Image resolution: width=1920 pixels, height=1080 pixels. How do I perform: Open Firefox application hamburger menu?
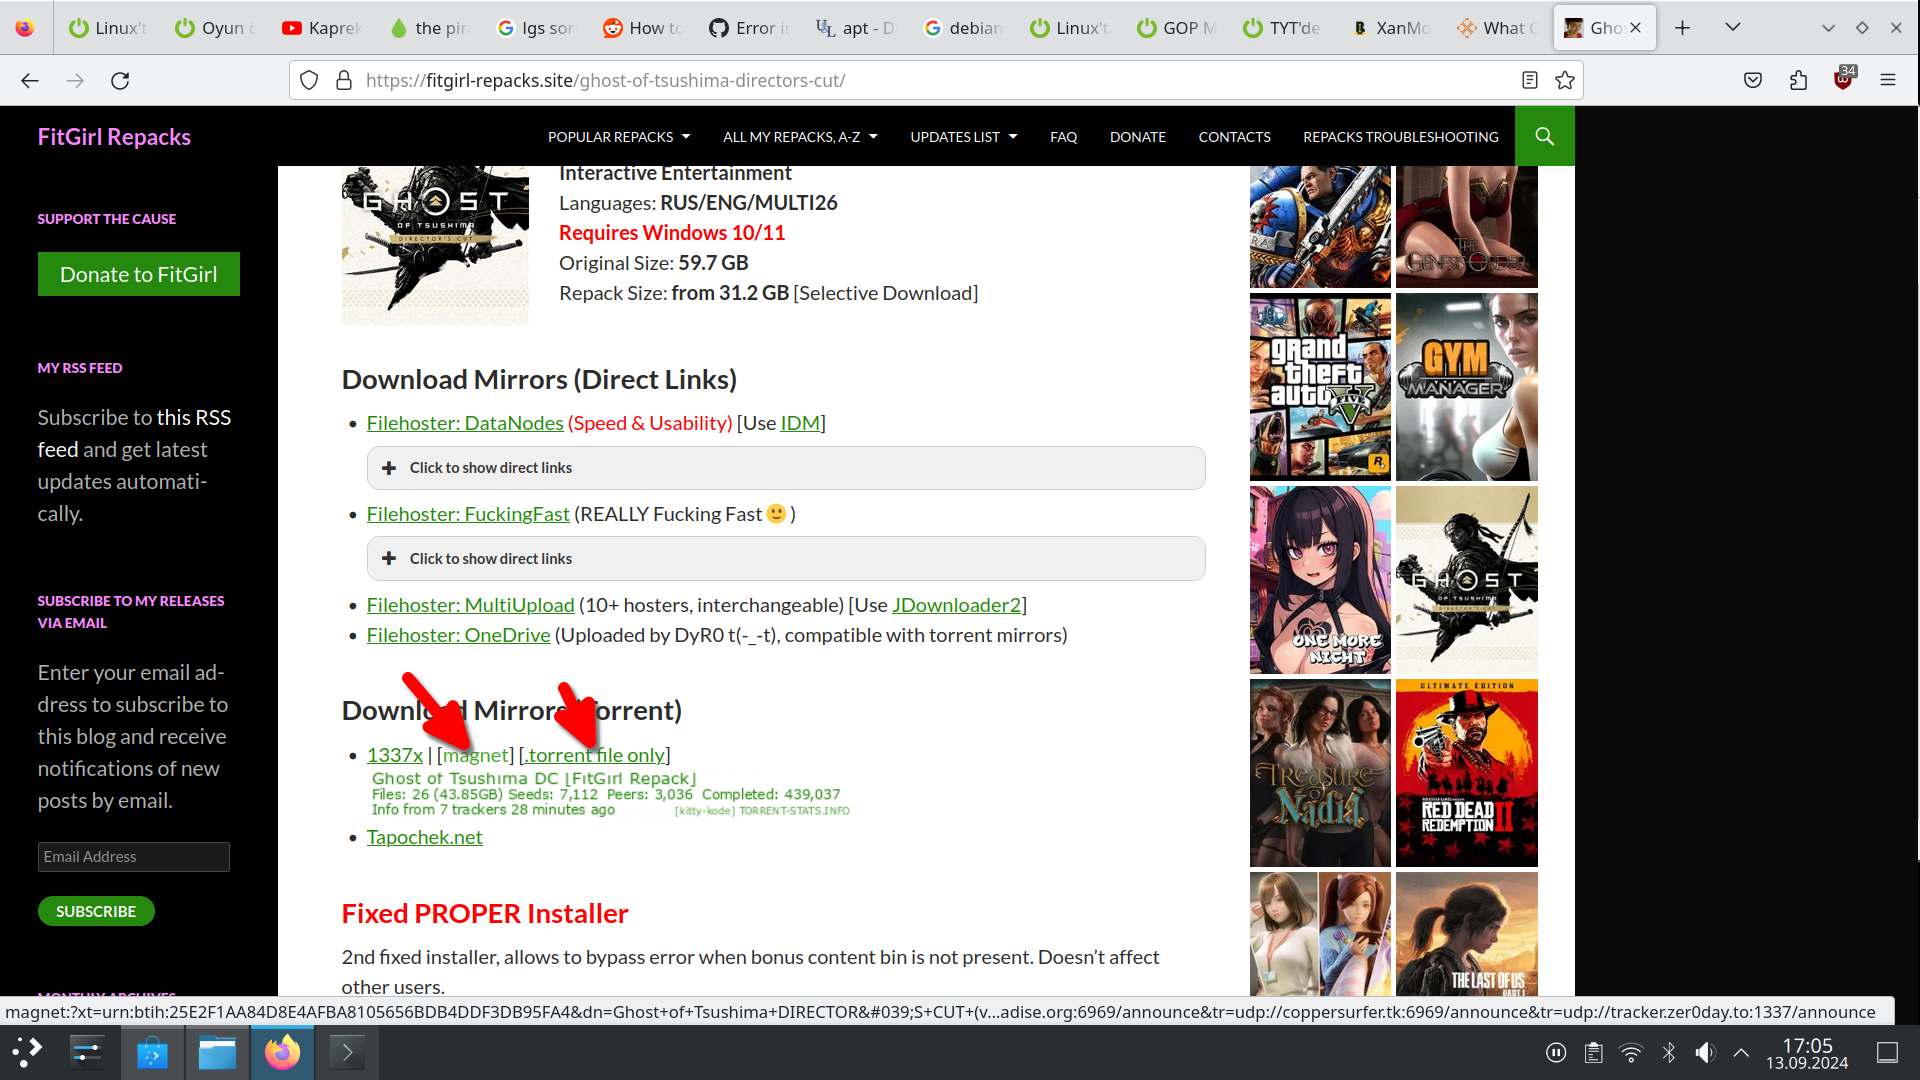click(1888, 80)
